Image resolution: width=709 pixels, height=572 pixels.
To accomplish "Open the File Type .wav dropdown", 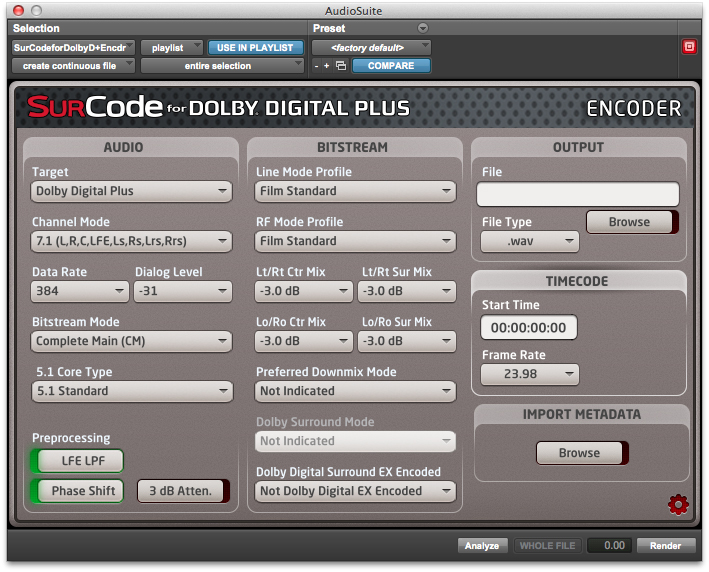I will pyautogui.click(x=529, y=241).
